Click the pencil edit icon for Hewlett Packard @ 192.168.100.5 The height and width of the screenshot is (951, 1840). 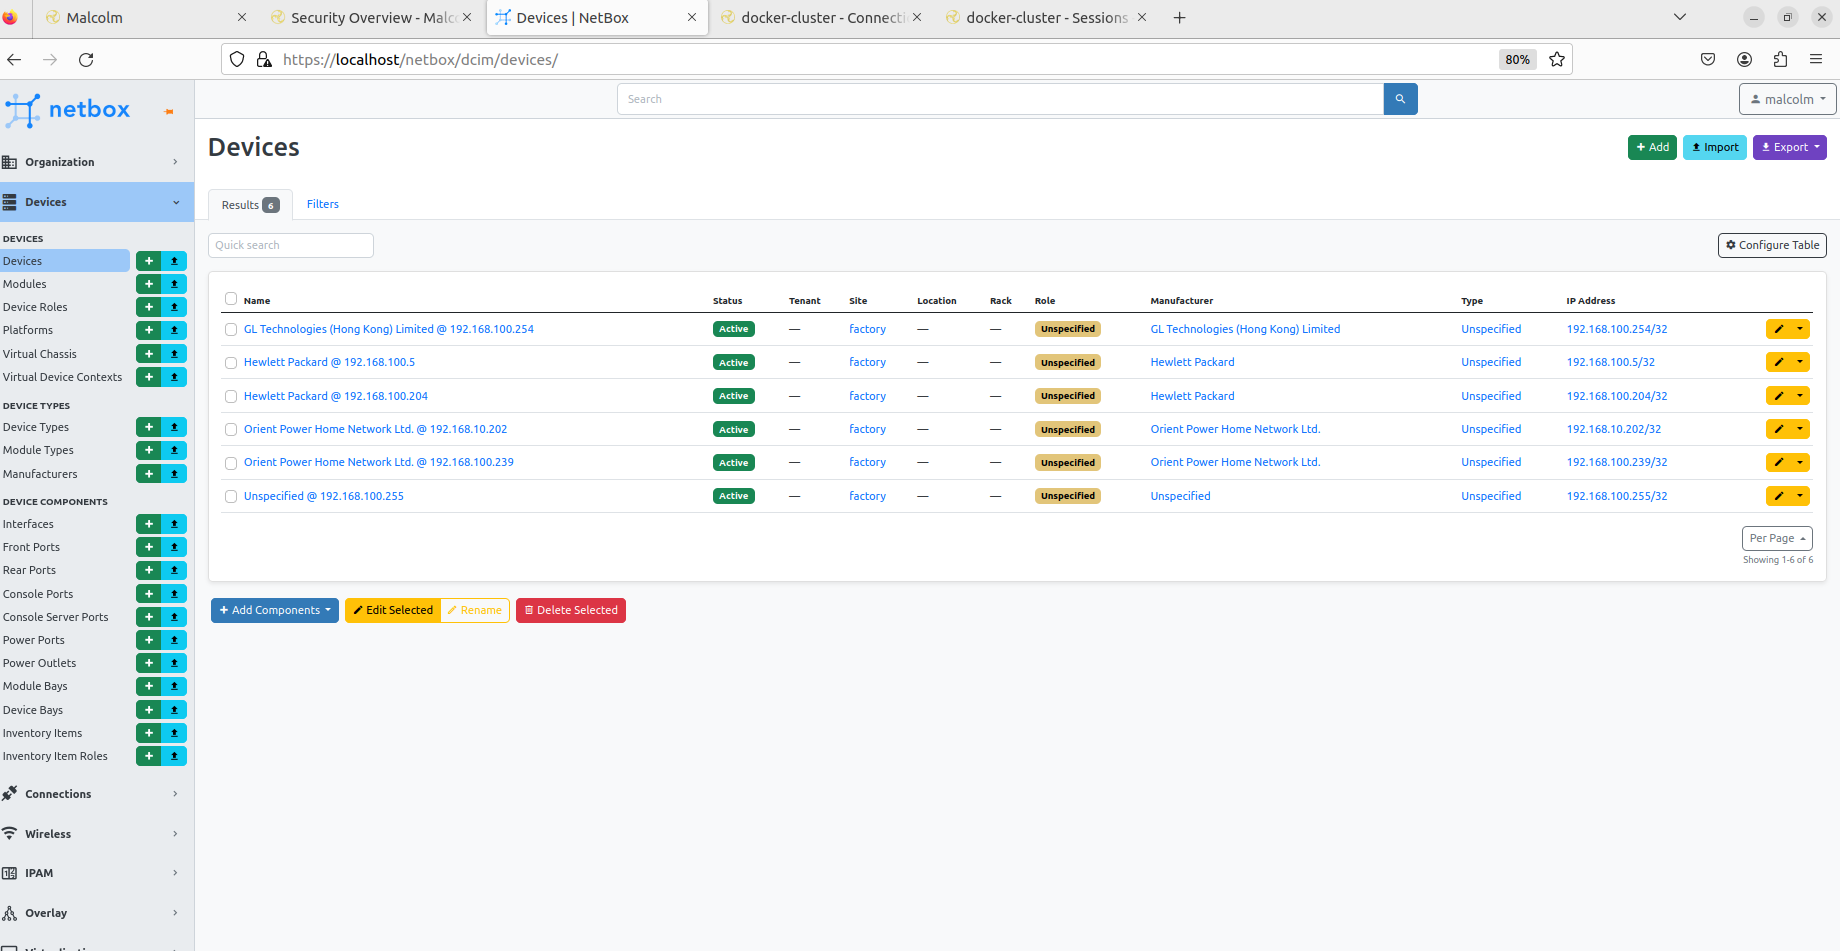click(x=1778, y=362)
